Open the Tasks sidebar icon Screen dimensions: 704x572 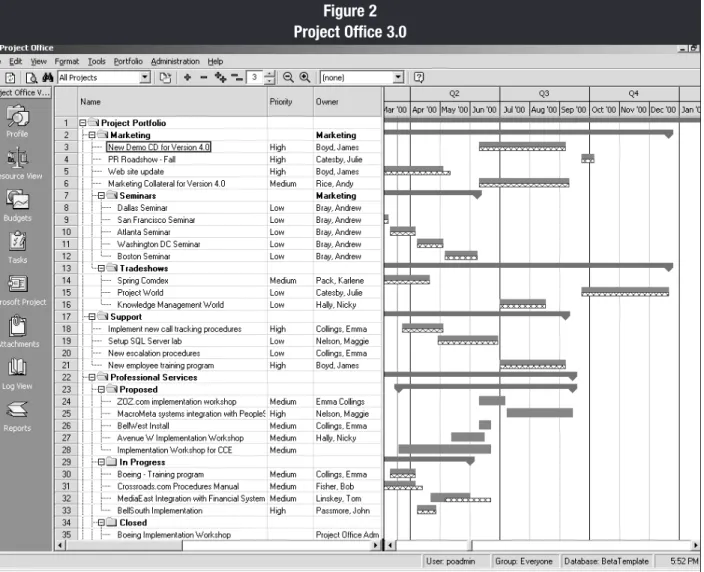click(17, 247)
